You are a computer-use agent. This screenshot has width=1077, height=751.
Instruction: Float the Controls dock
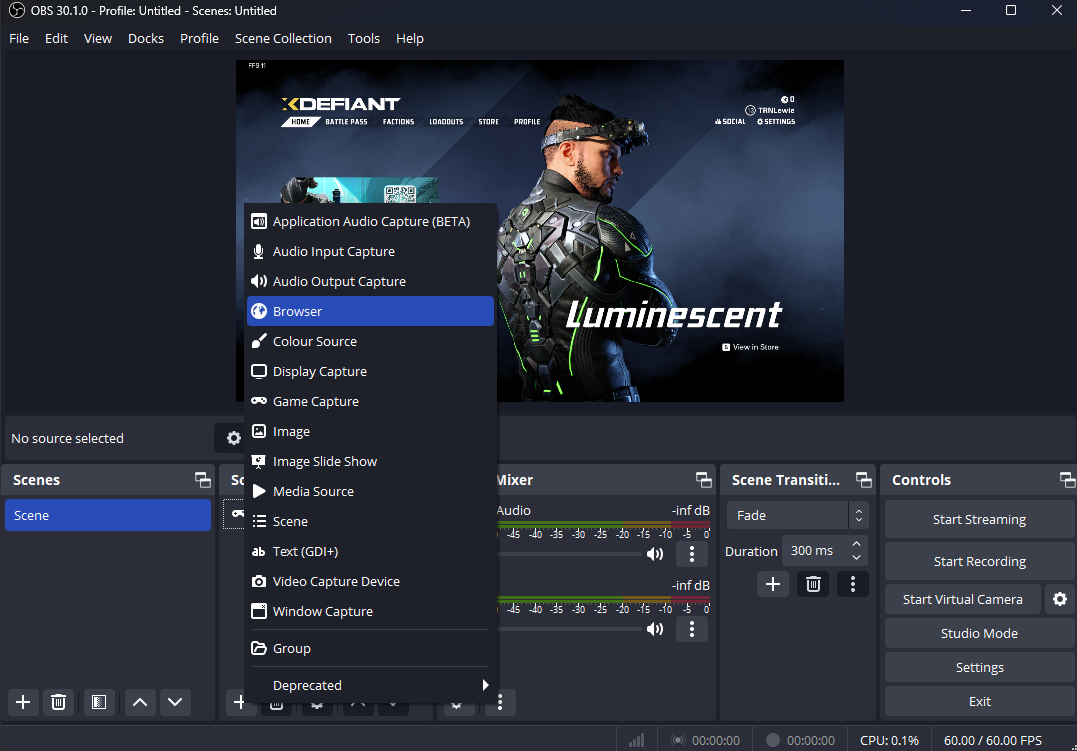point(1067,480)
